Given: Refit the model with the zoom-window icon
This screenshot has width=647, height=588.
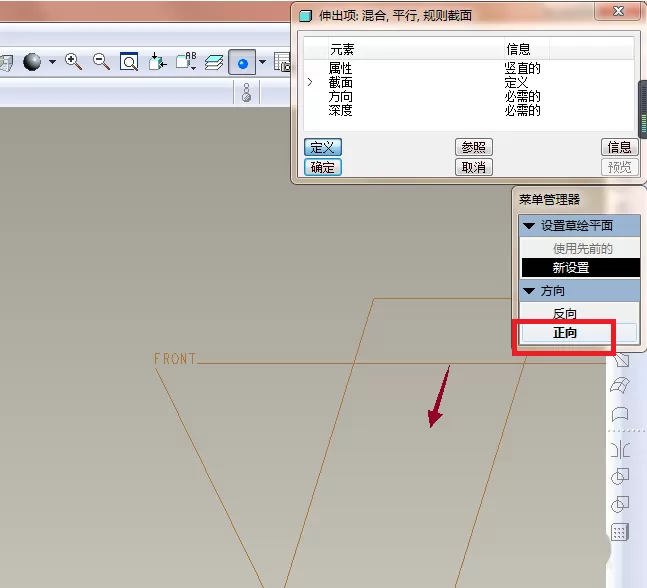Looking at the screenshot, I should click(x=129, y=62).
